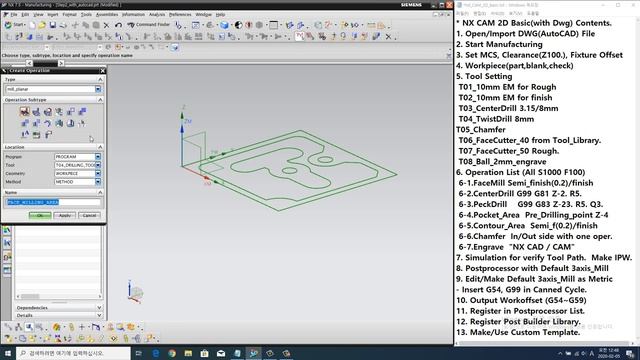
Task: Click the Save diskette toolbar icon
Action: tap(53, 25)
